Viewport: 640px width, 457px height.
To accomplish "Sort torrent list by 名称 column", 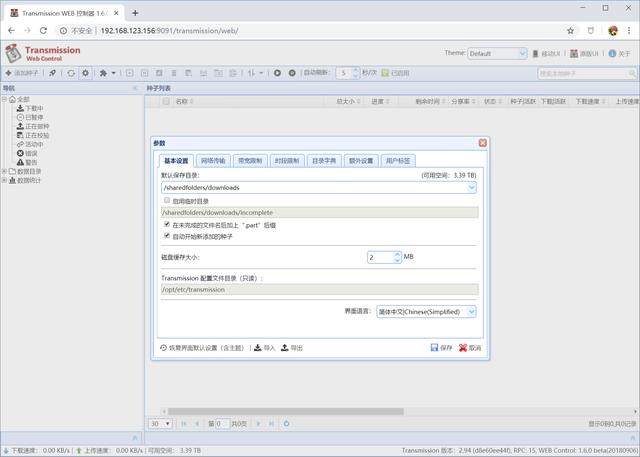I will tap(182, 101).
